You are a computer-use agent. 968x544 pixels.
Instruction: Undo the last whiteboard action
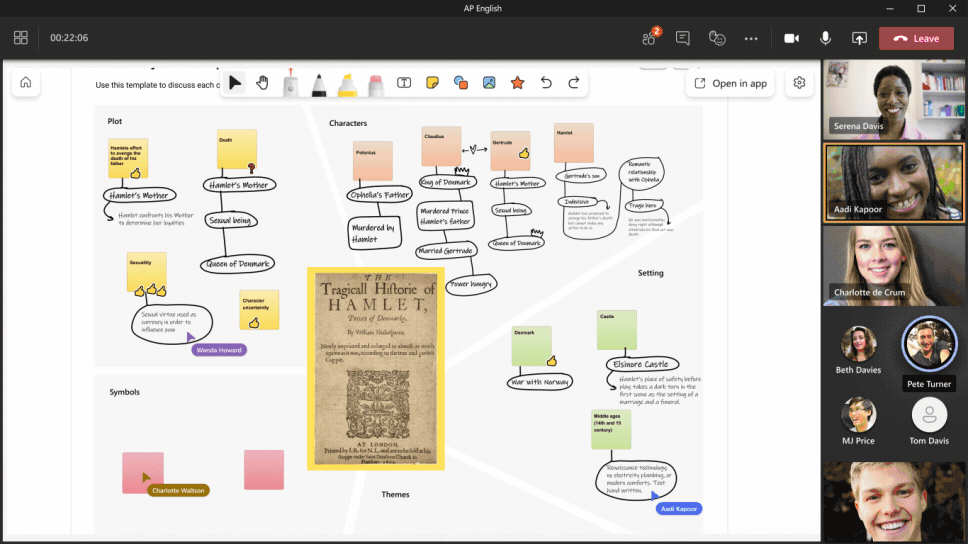click(546, 83)
